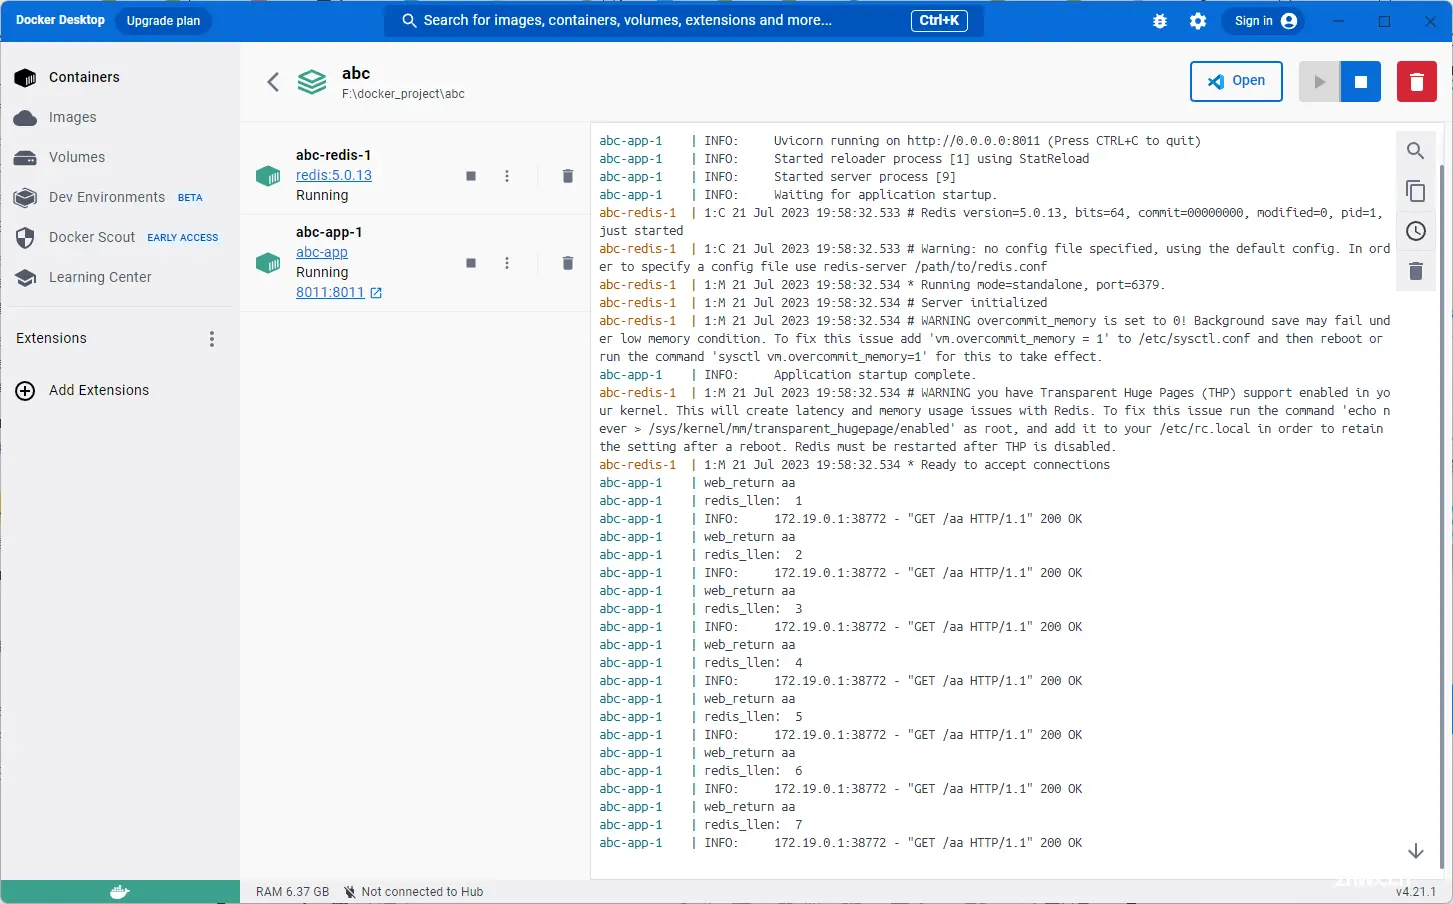The height and width of the screenshot is (904, 1453).
Task: Click the RAM 6.37 GB indicator
Action: click(x=292, y=892)
